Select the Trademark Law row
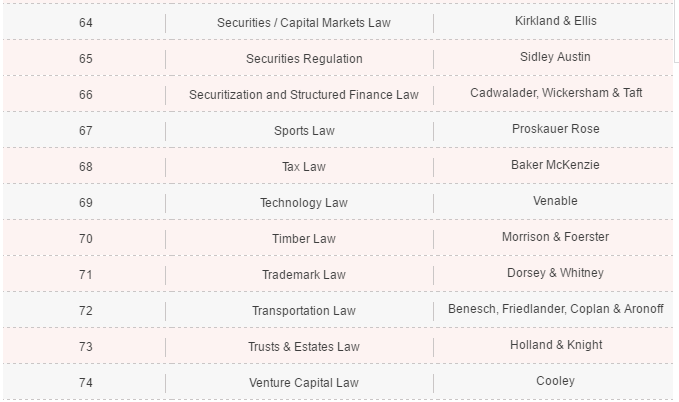This screenshot has height=402, width=679. [x=303, y=275]
